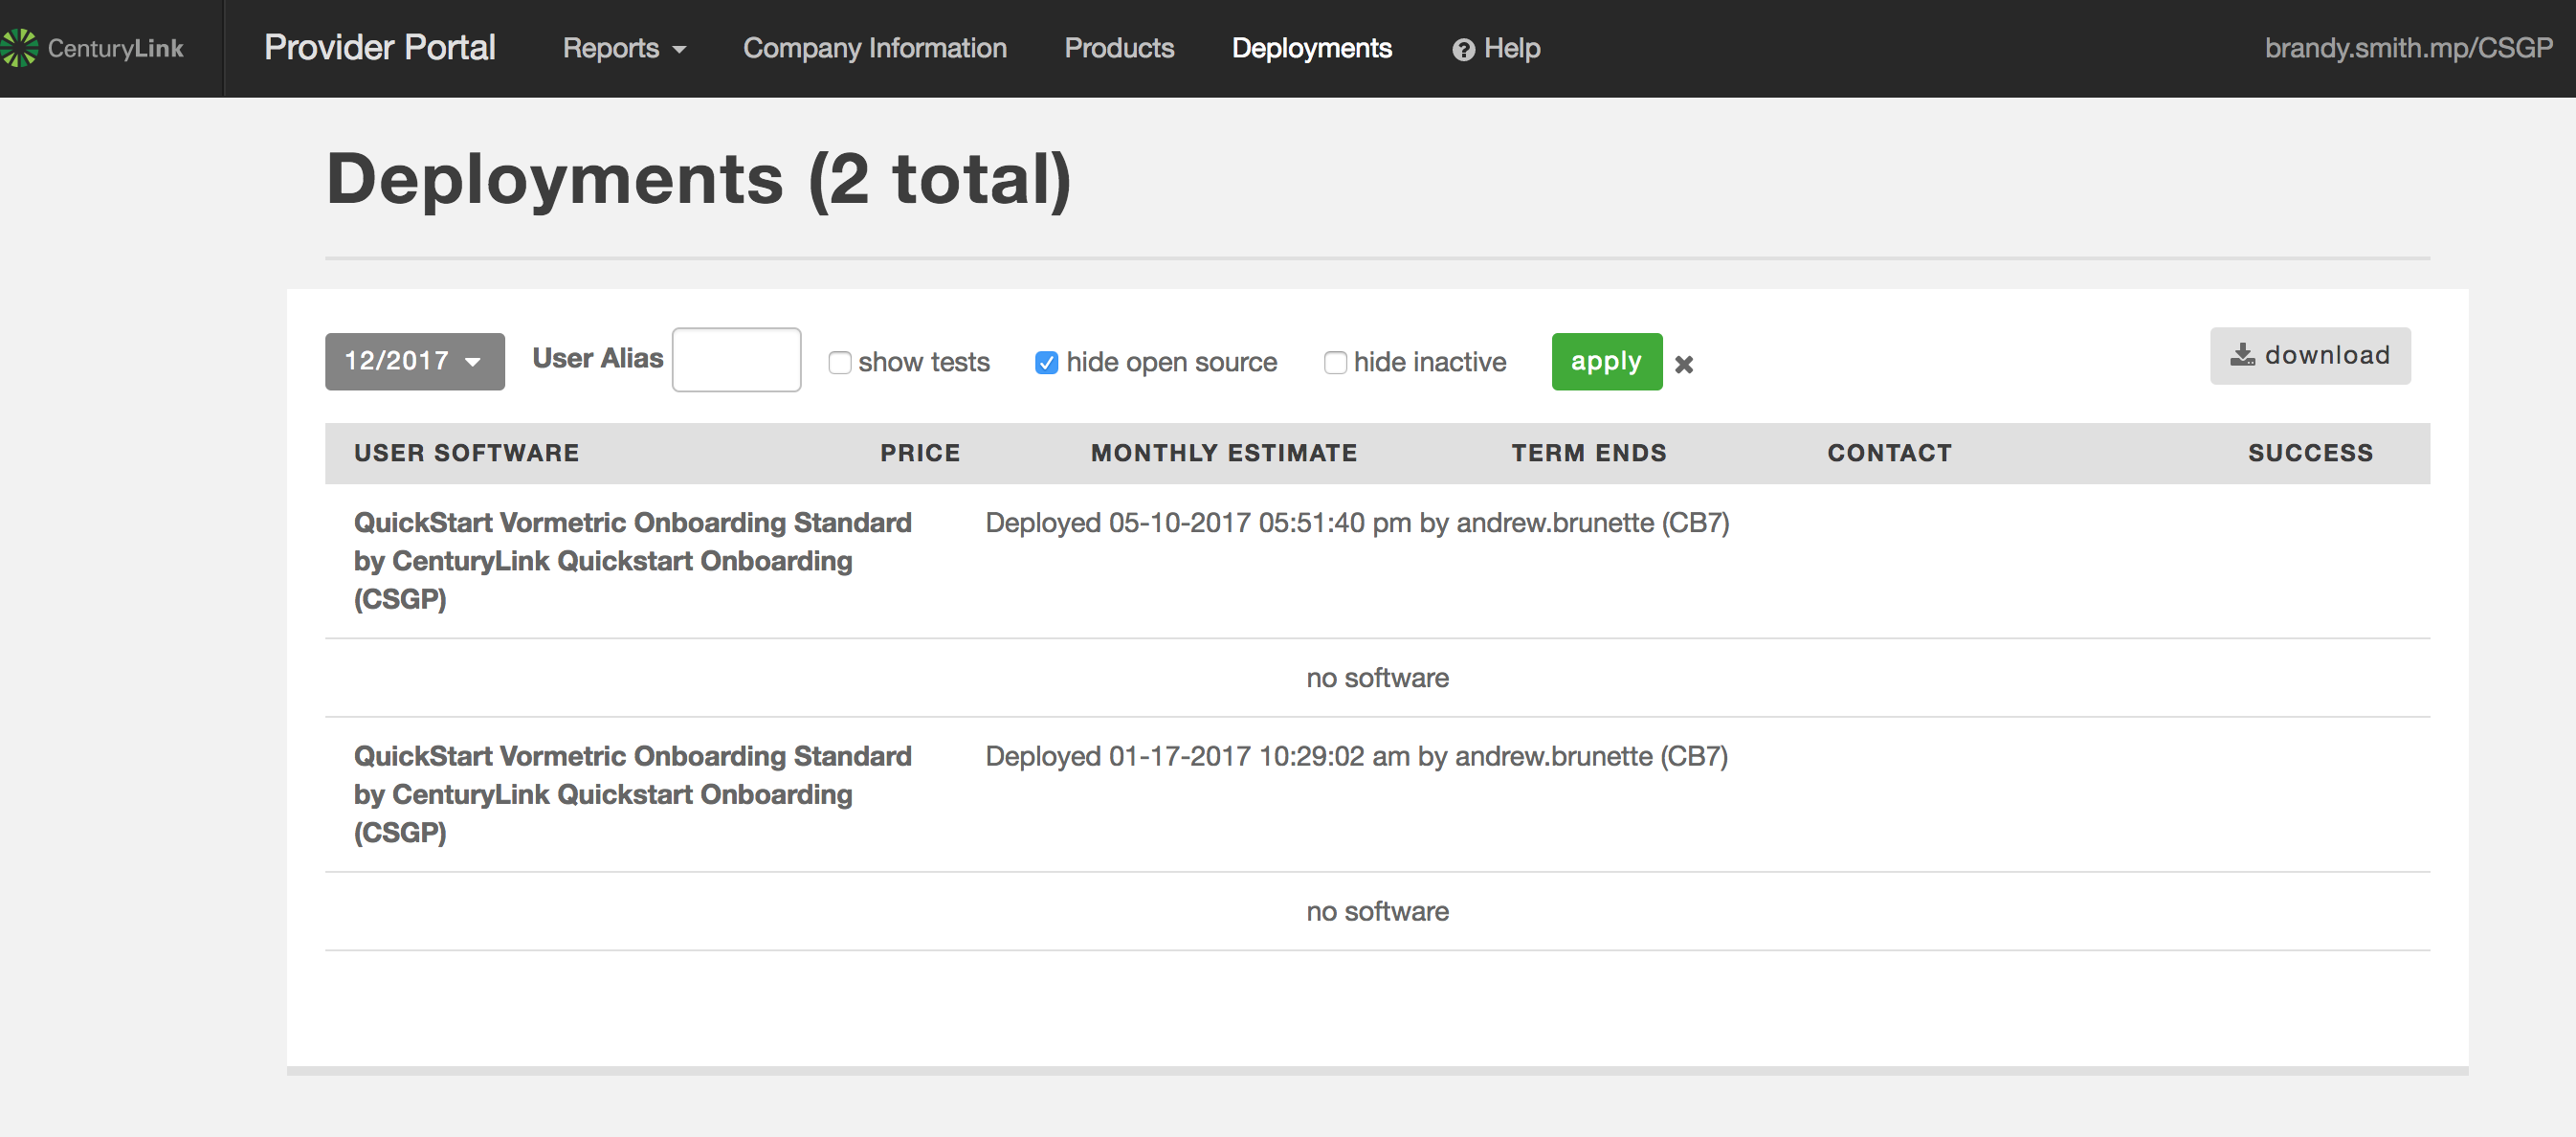Open the brandy.smith.mp/CSGP account menu
Image resolution: width=2576 pixels, height=1137 pixels.
click(x=2408, y=48)
